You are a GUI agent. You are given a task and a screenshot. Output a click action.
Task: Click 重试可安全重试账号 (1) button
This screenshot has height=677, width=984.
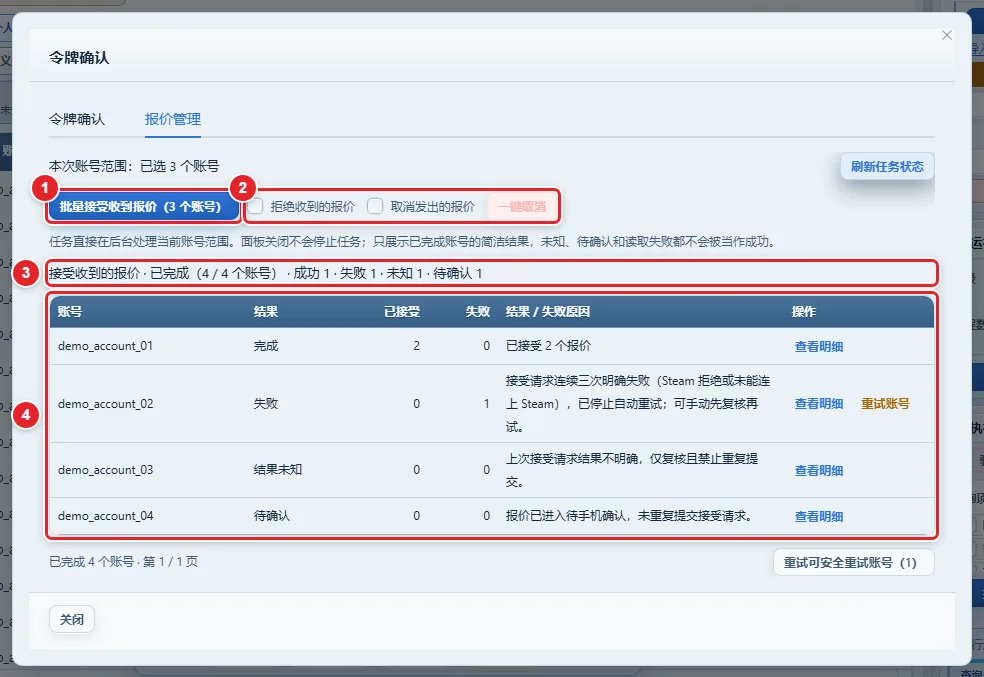[853, 562]
